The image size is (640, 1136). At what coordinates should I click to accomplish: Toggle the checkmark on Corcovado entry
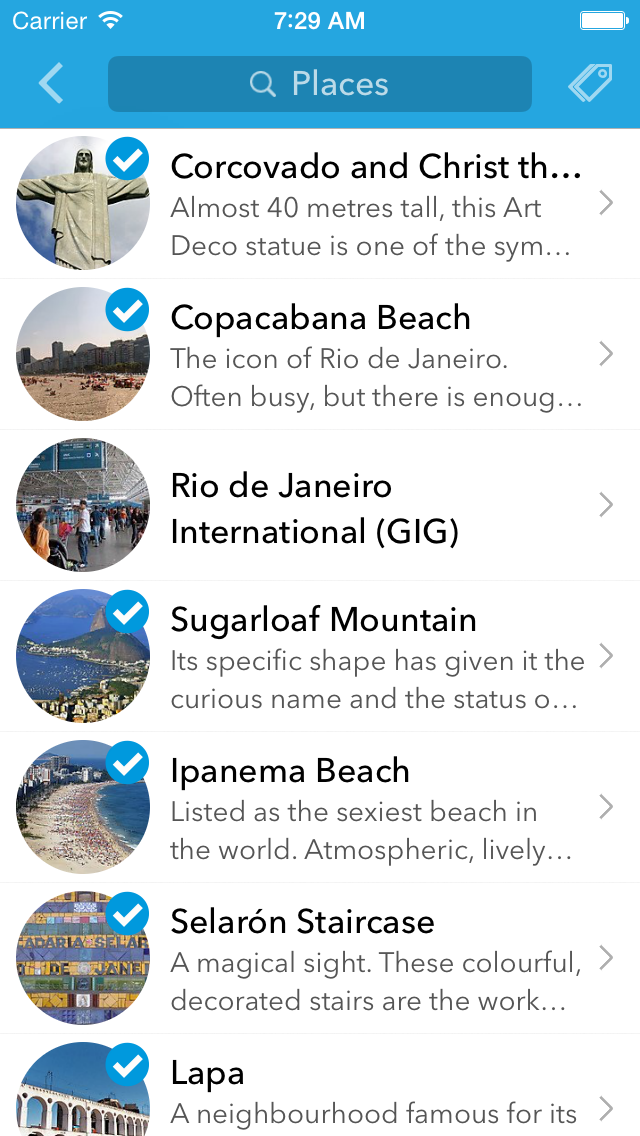(x=127, y=159)
